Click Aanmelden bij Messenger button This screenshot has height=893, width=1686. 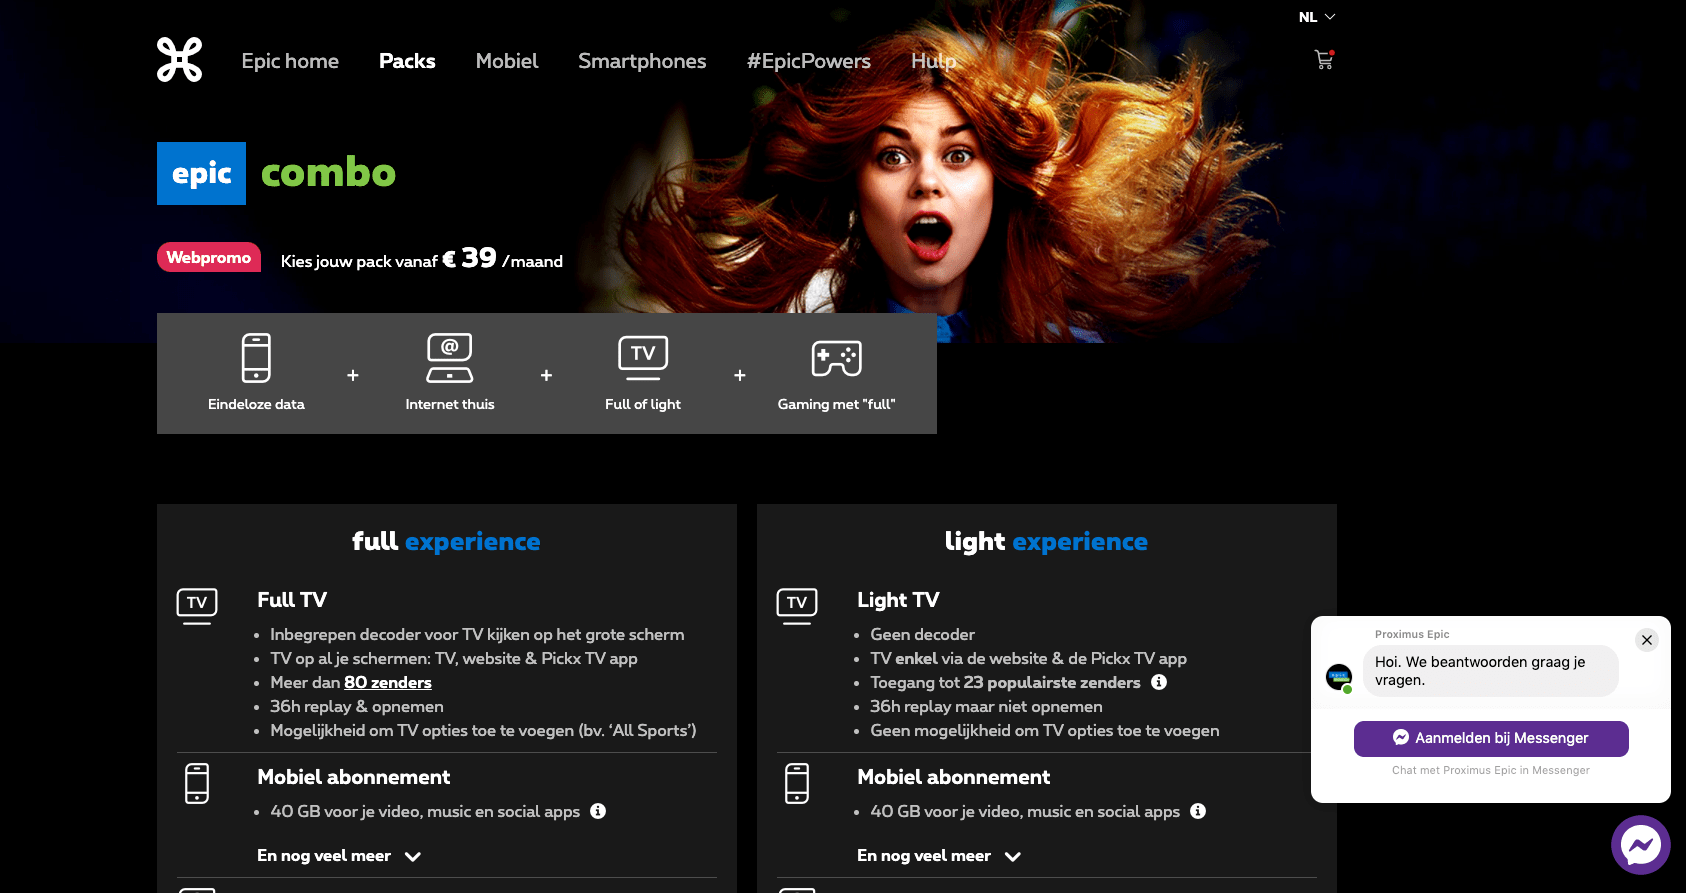pyautogui.click(x=1491, y=738)
